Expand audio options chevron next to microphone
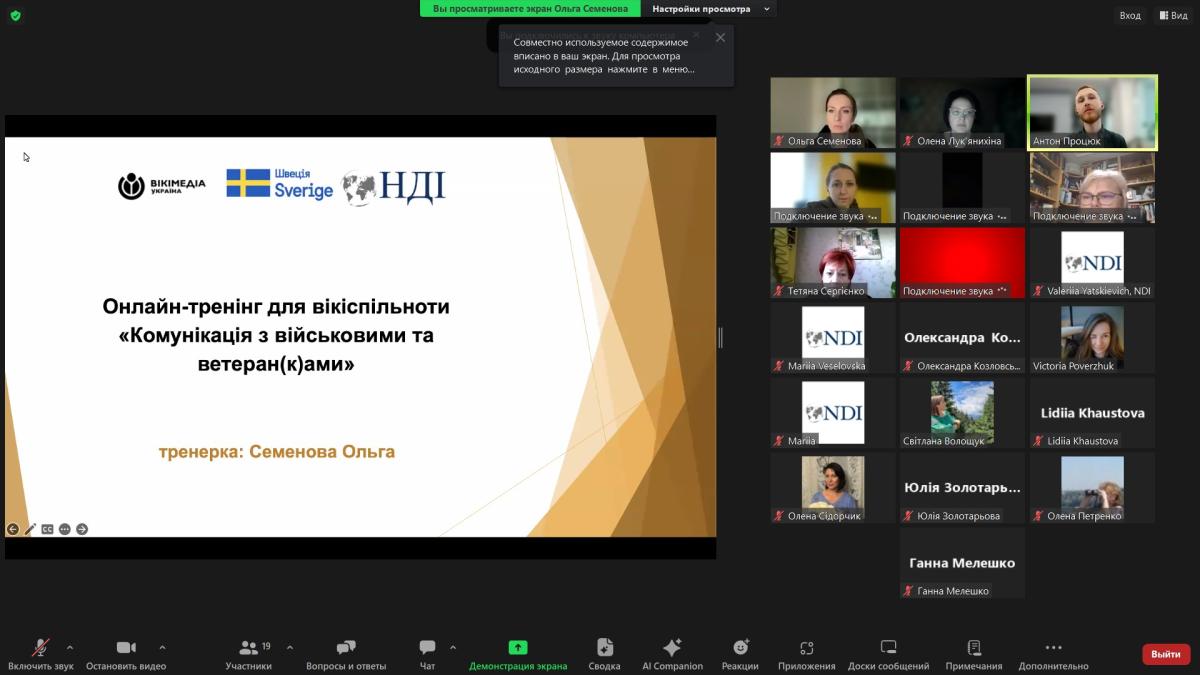 coord(69,647)
